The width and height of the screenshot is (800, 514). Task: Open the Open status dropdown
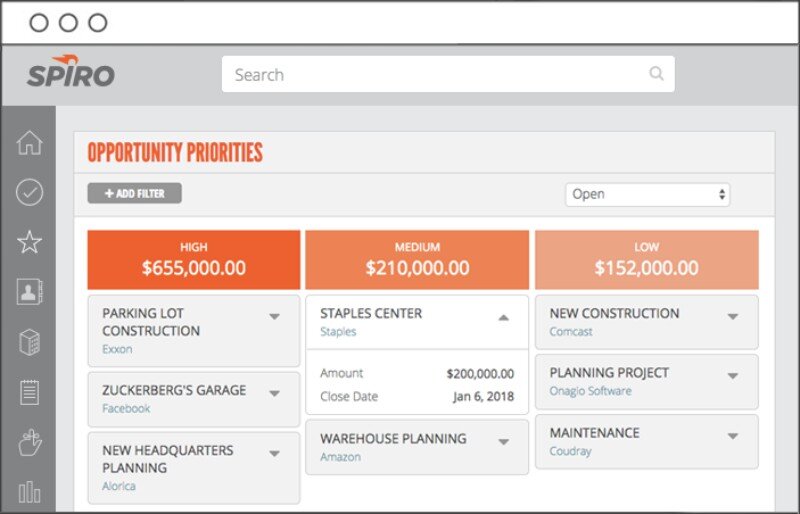click(x=647, y=194)
